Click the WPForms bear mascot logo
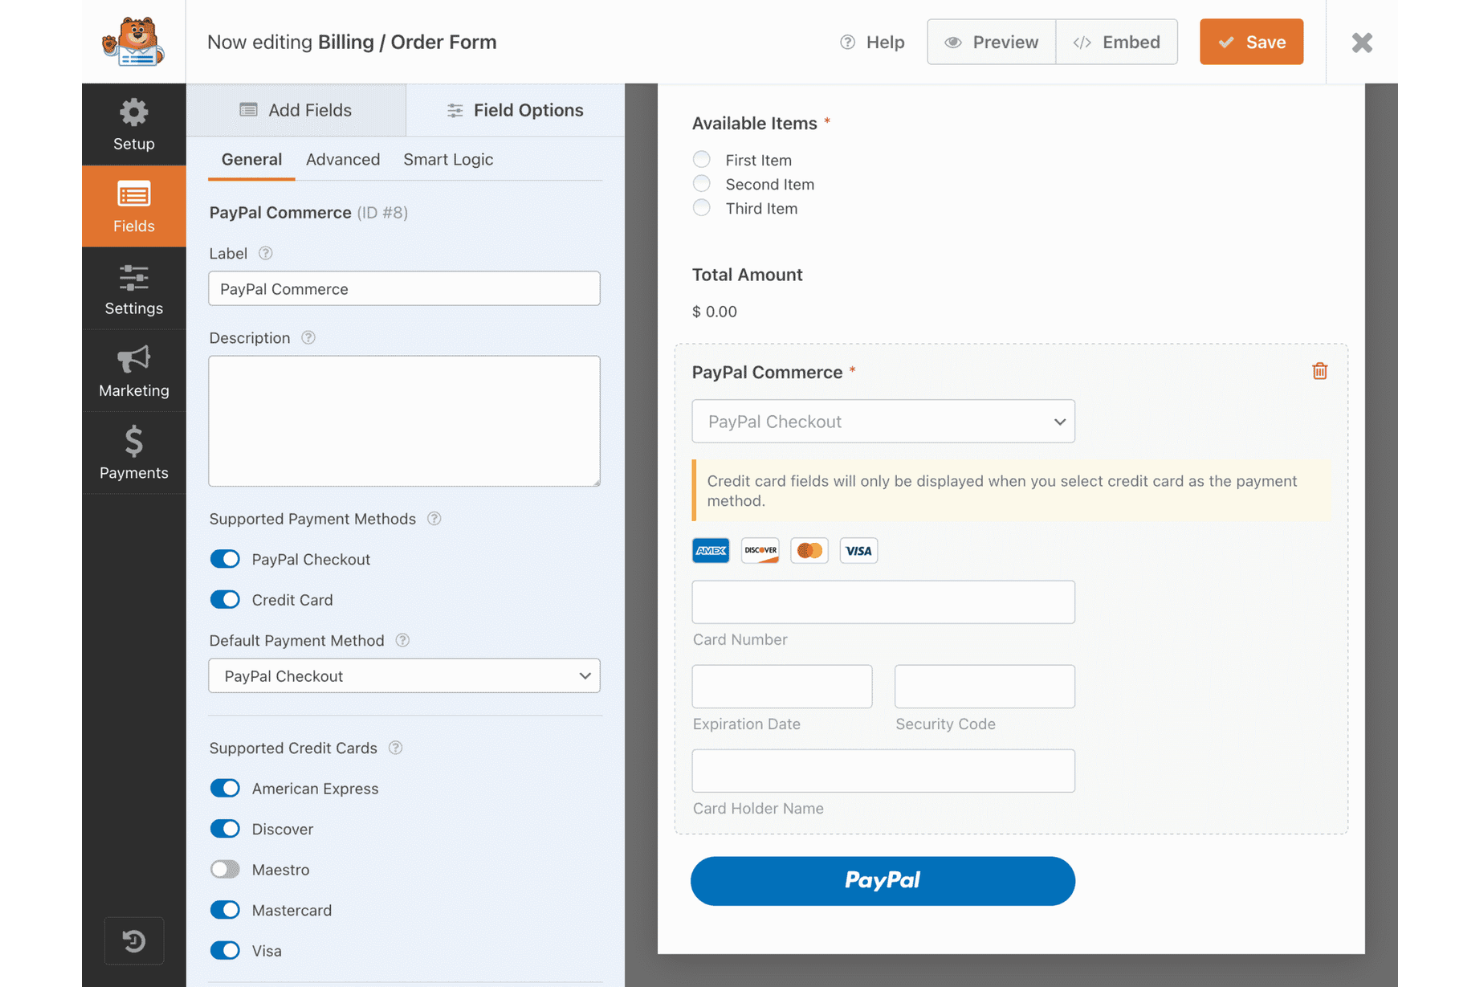The image size is (1480, 987). click(x=133, y=41)
